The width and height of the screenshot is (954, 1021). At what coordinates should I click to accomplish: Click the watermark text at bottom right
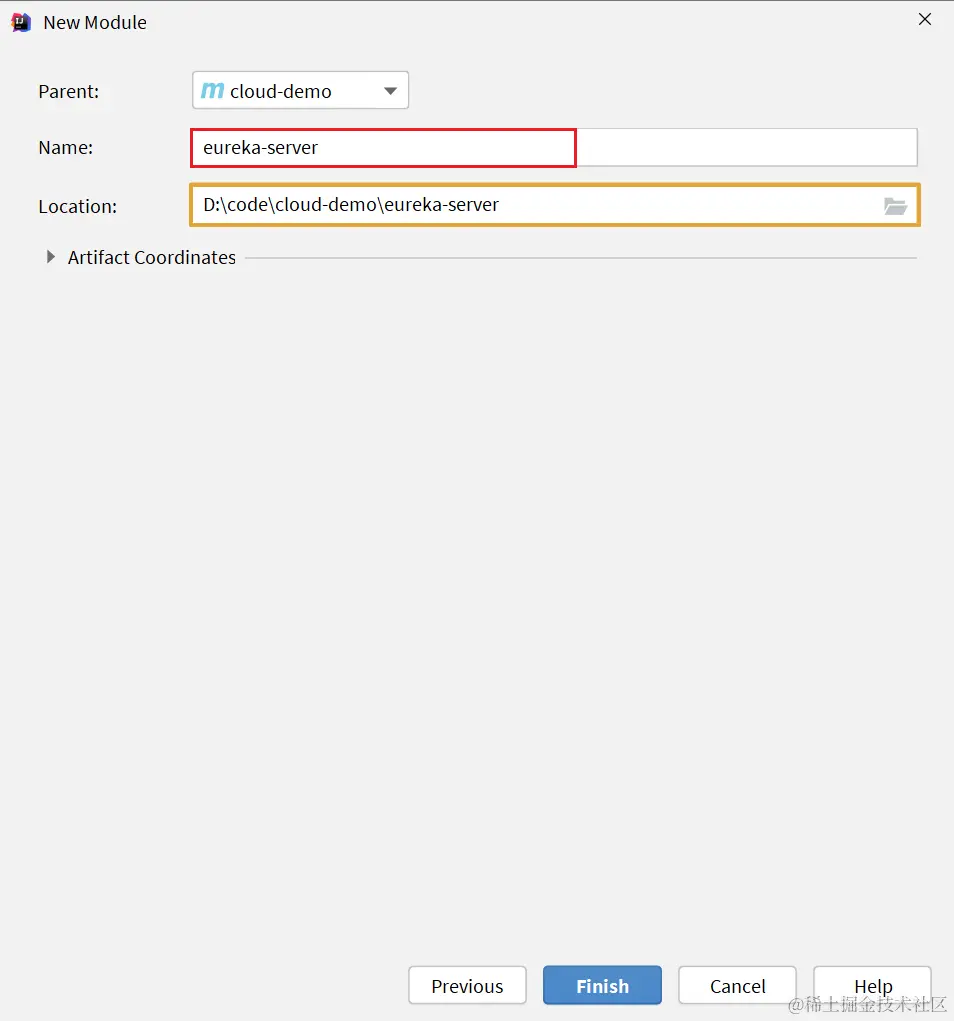point(867,1004)
